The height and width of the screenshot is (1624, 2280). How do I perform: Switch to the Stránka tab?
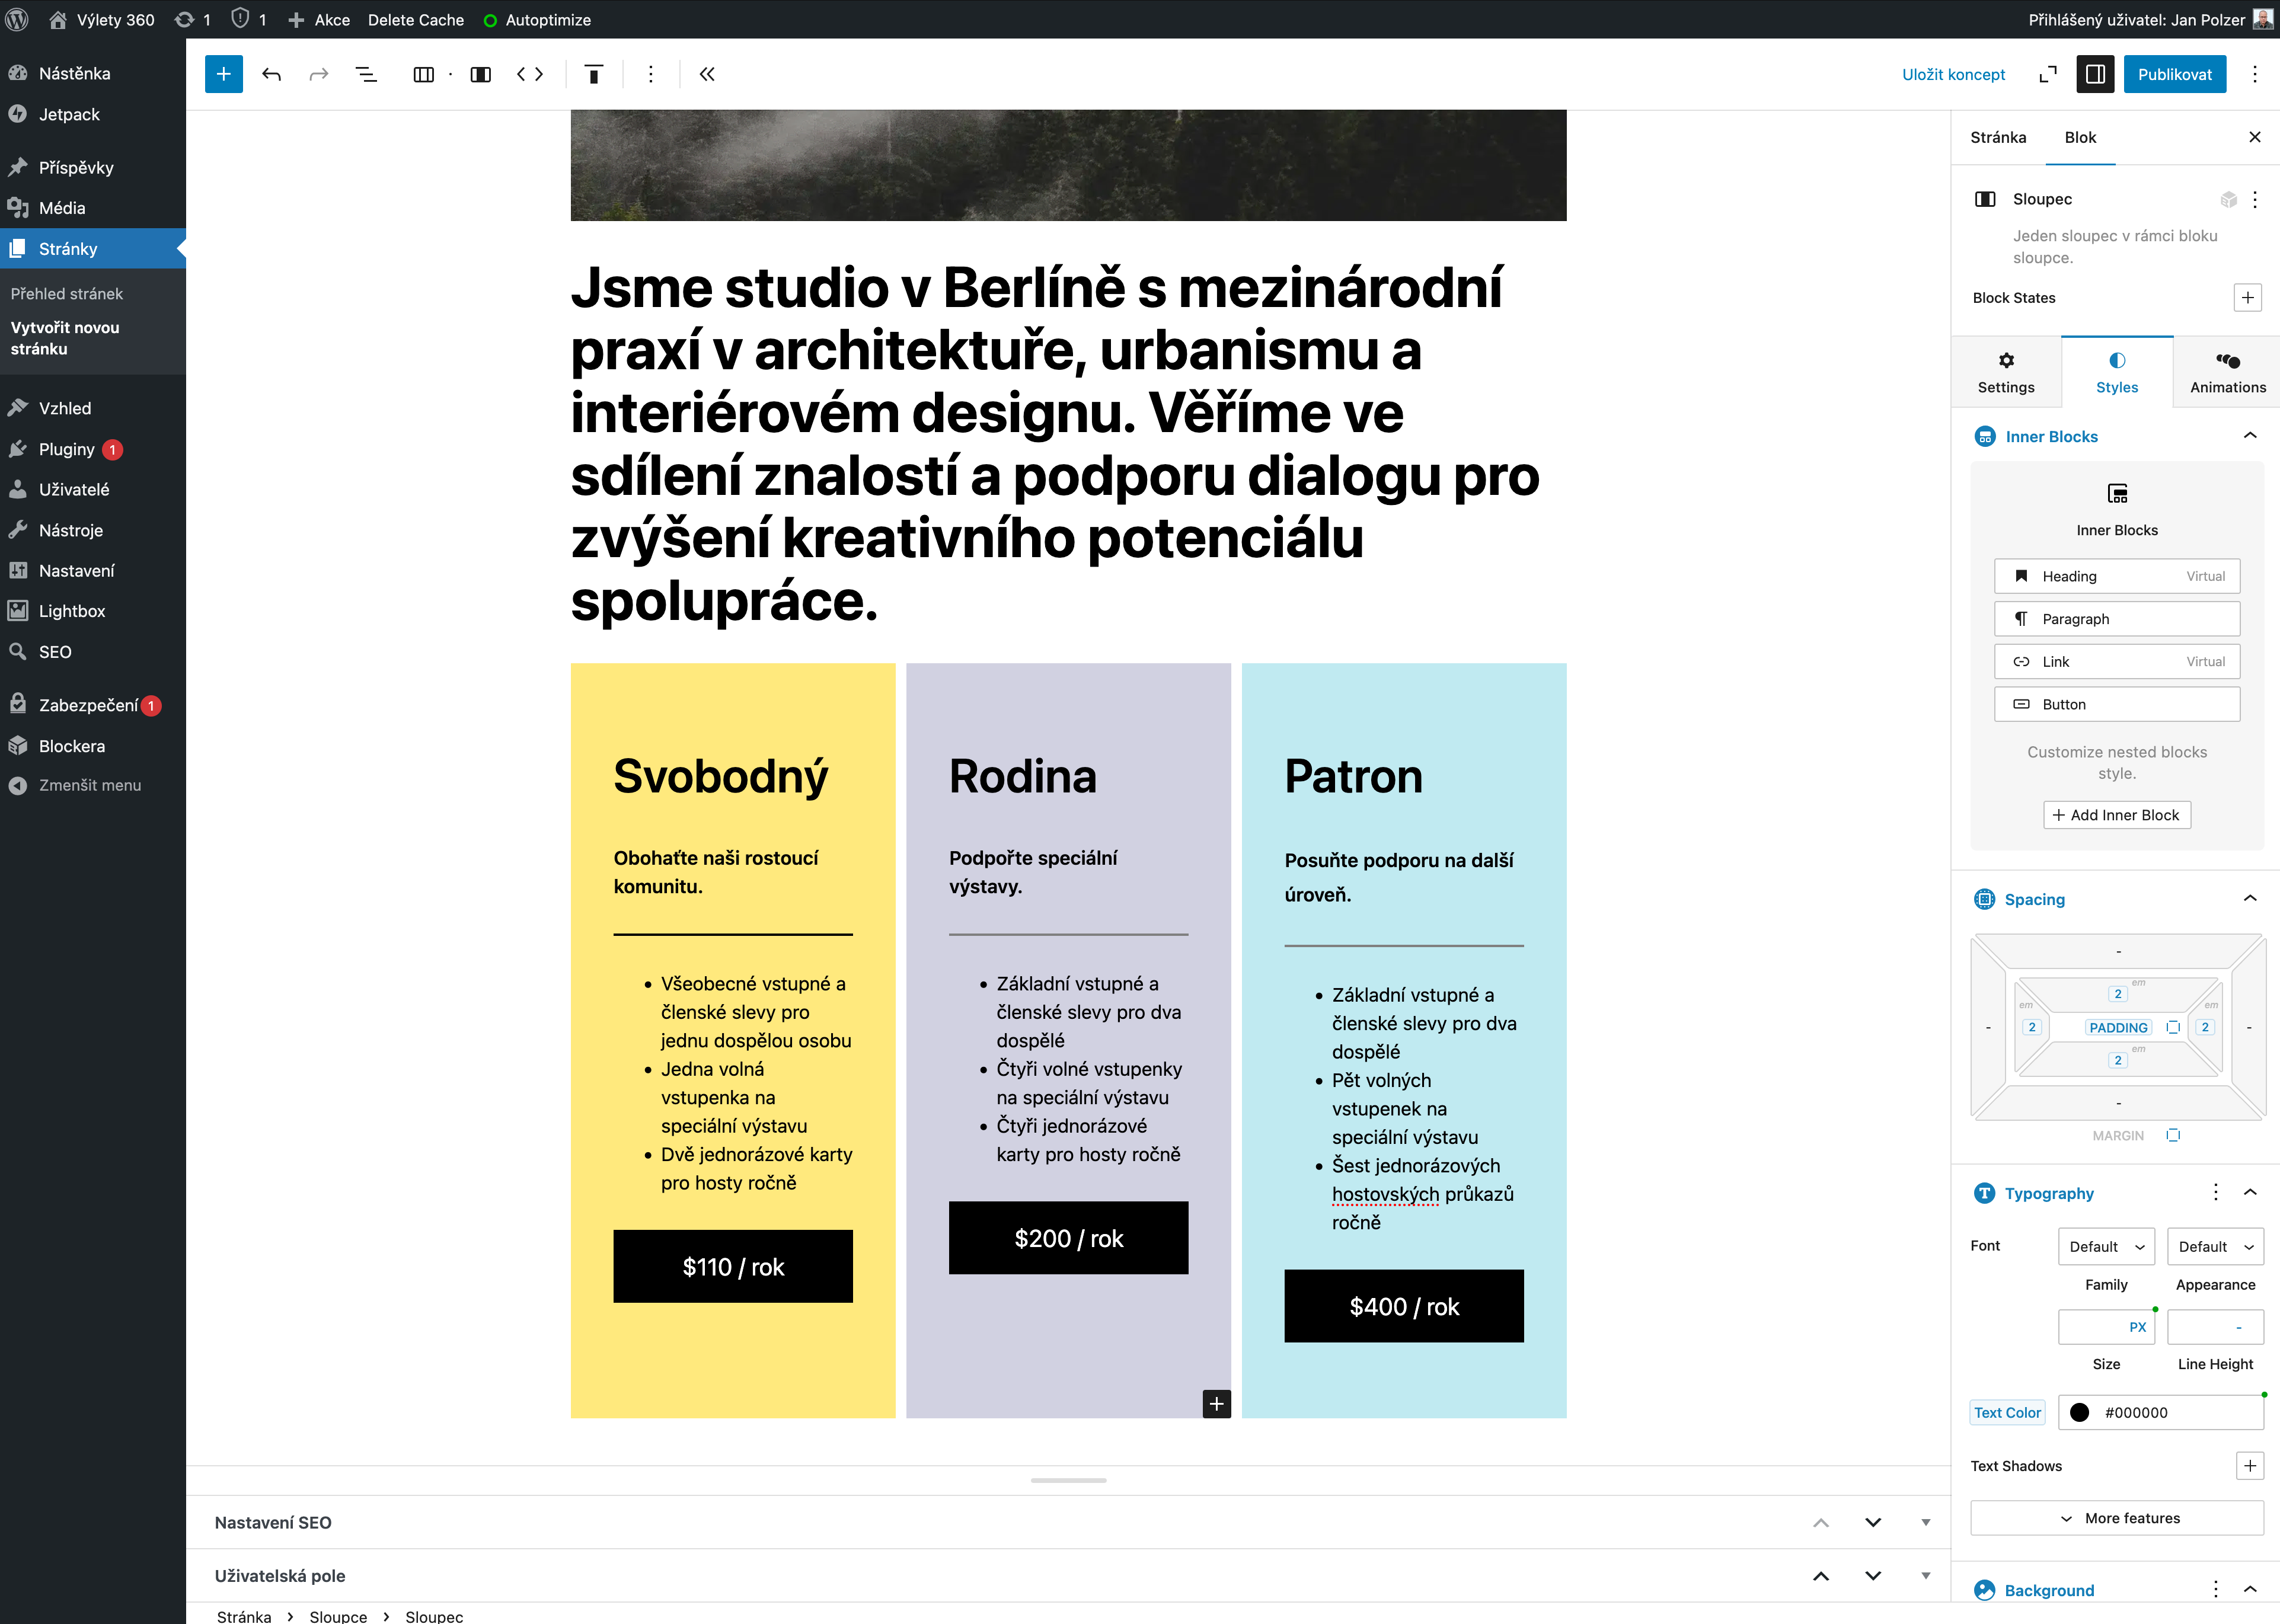pos(1998,137)
